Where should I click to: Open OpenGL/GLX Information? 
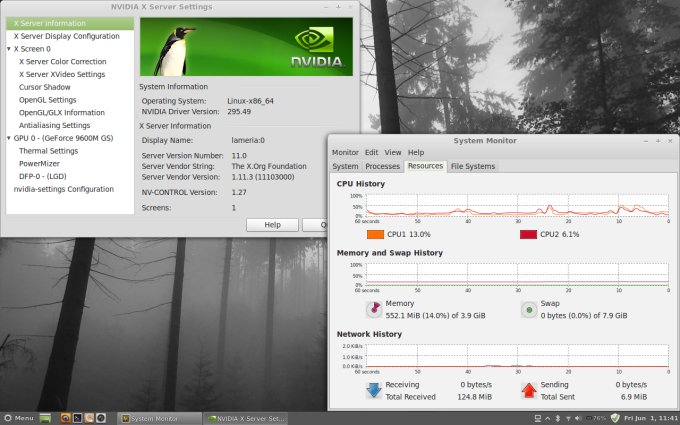62,113
